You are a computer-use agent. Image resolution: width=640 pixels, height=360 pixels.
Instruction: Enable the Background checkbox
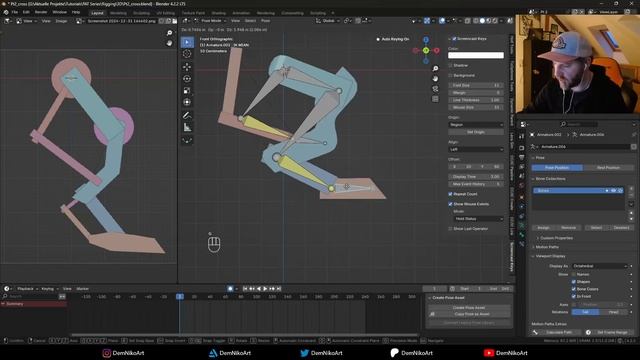coord(451,76)
